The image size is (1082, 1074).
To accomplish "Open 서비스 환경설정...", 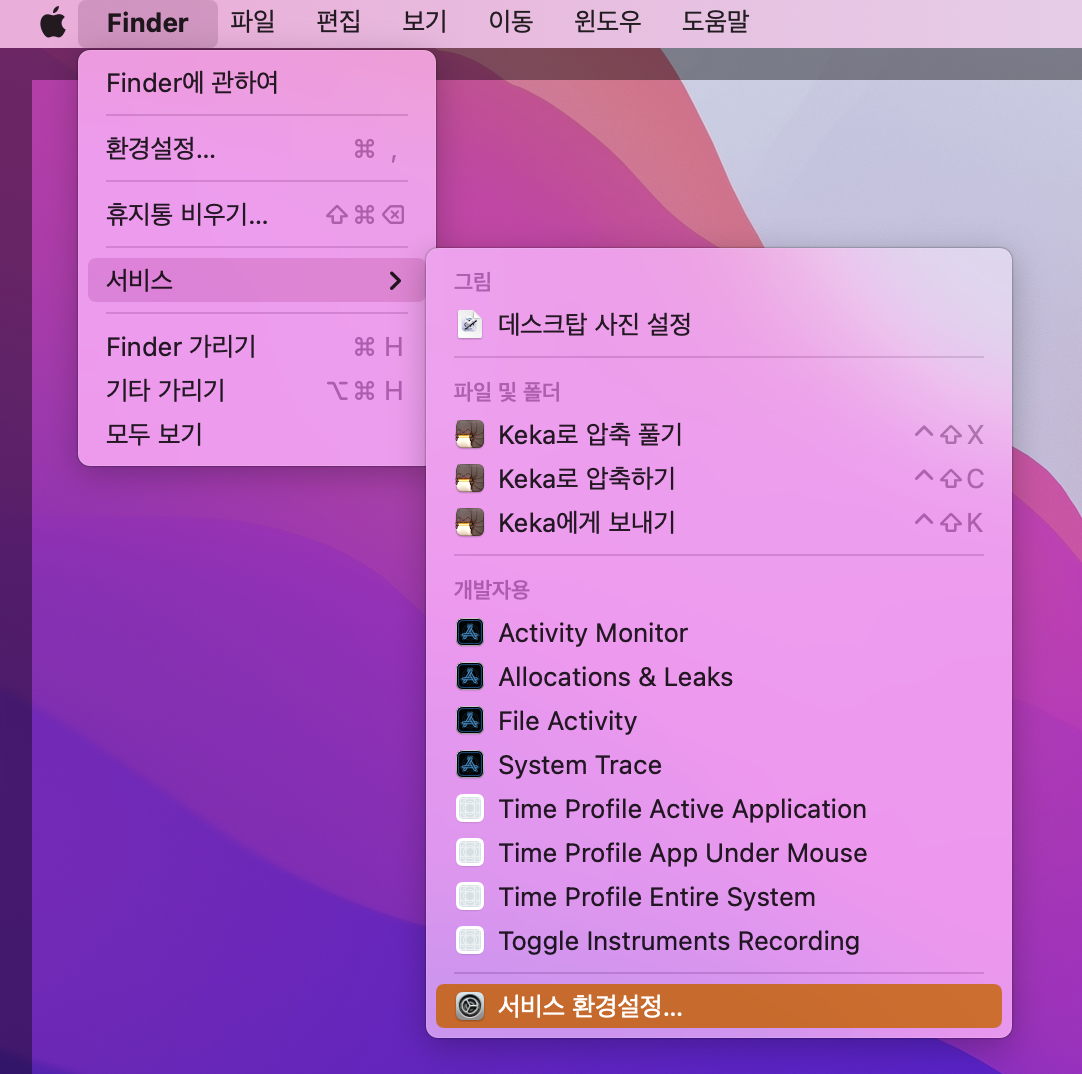I will pyautogui.click(x=718, y=1006).
